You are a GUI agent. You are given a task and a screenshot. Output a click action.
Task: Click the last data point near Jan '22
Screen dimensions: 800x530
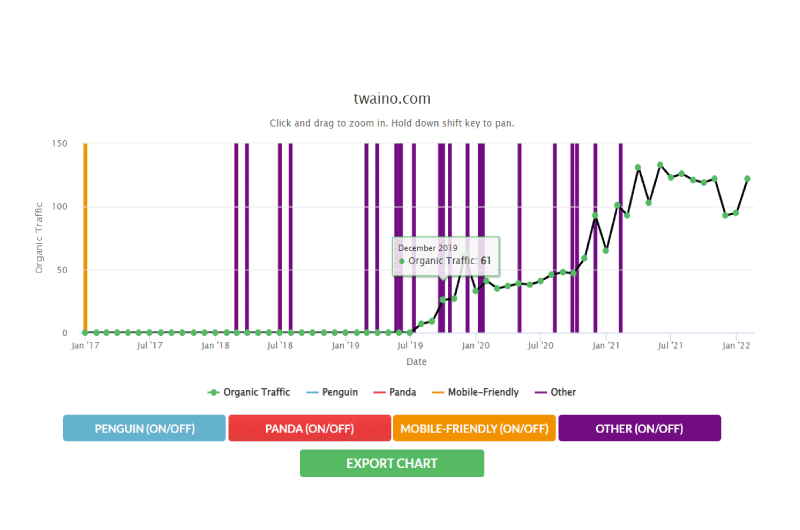747,179
